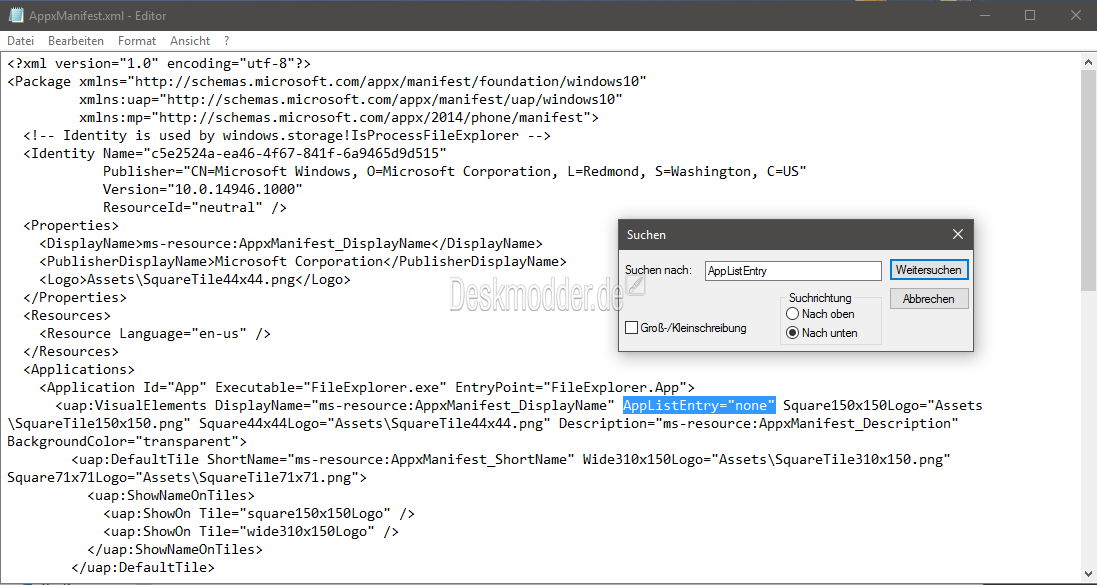Click the vertical scrollbar thumb
1097x585 pixels.
tap(1089, 180)
